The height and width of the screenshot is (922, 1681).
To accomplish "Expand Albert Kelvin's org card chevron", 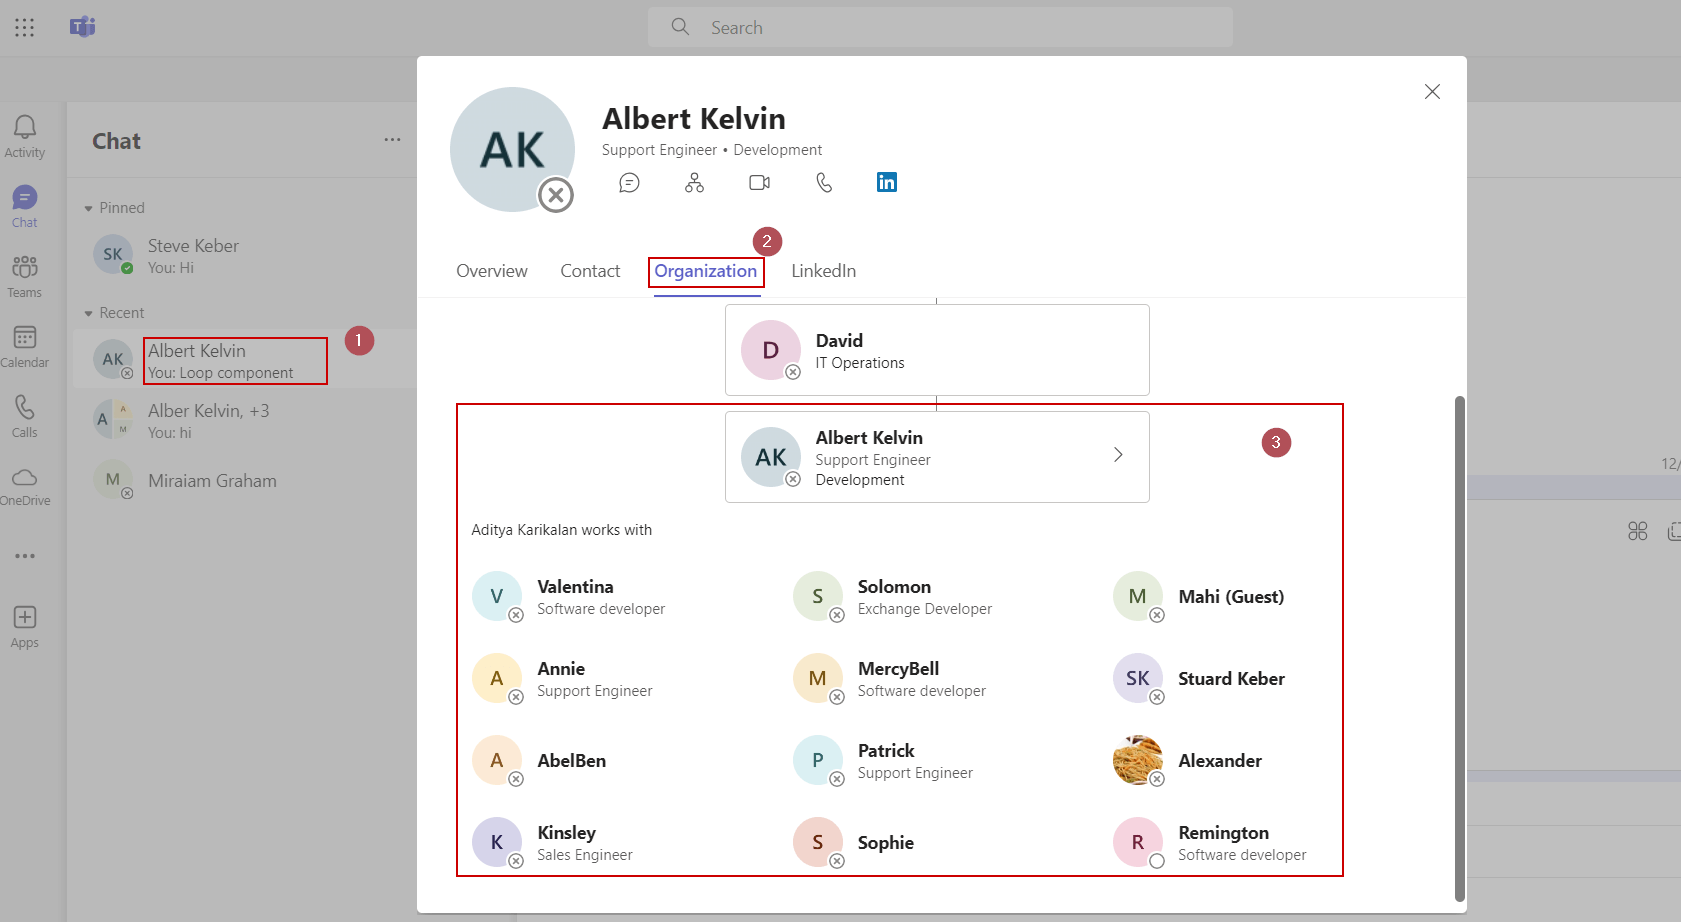I will click(1118, 455).
